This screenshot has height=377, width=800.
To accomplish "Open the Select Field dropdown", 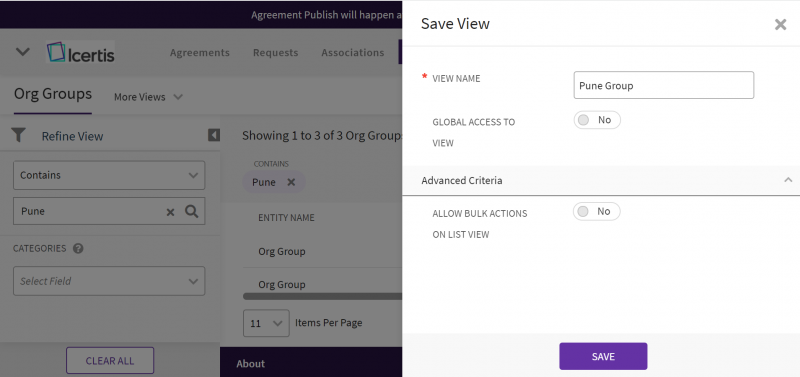I will (109, 281).
